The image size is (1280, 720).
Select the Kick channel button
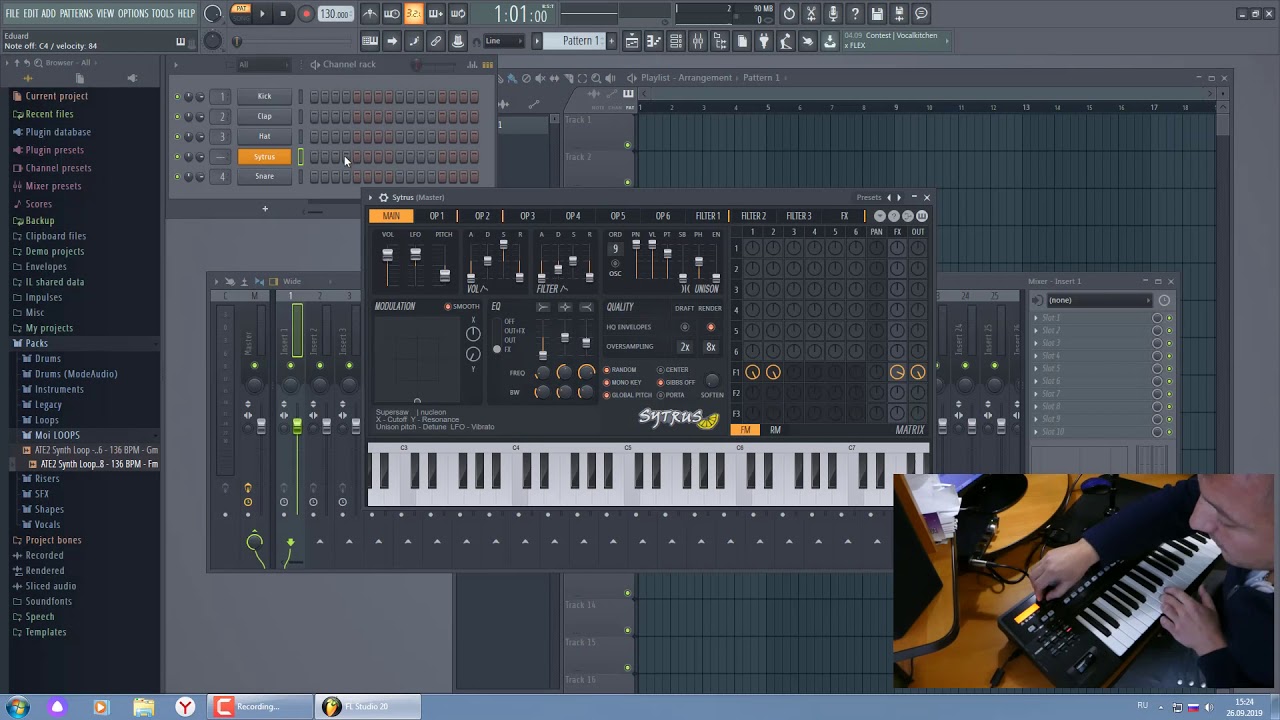click(264, 96)
